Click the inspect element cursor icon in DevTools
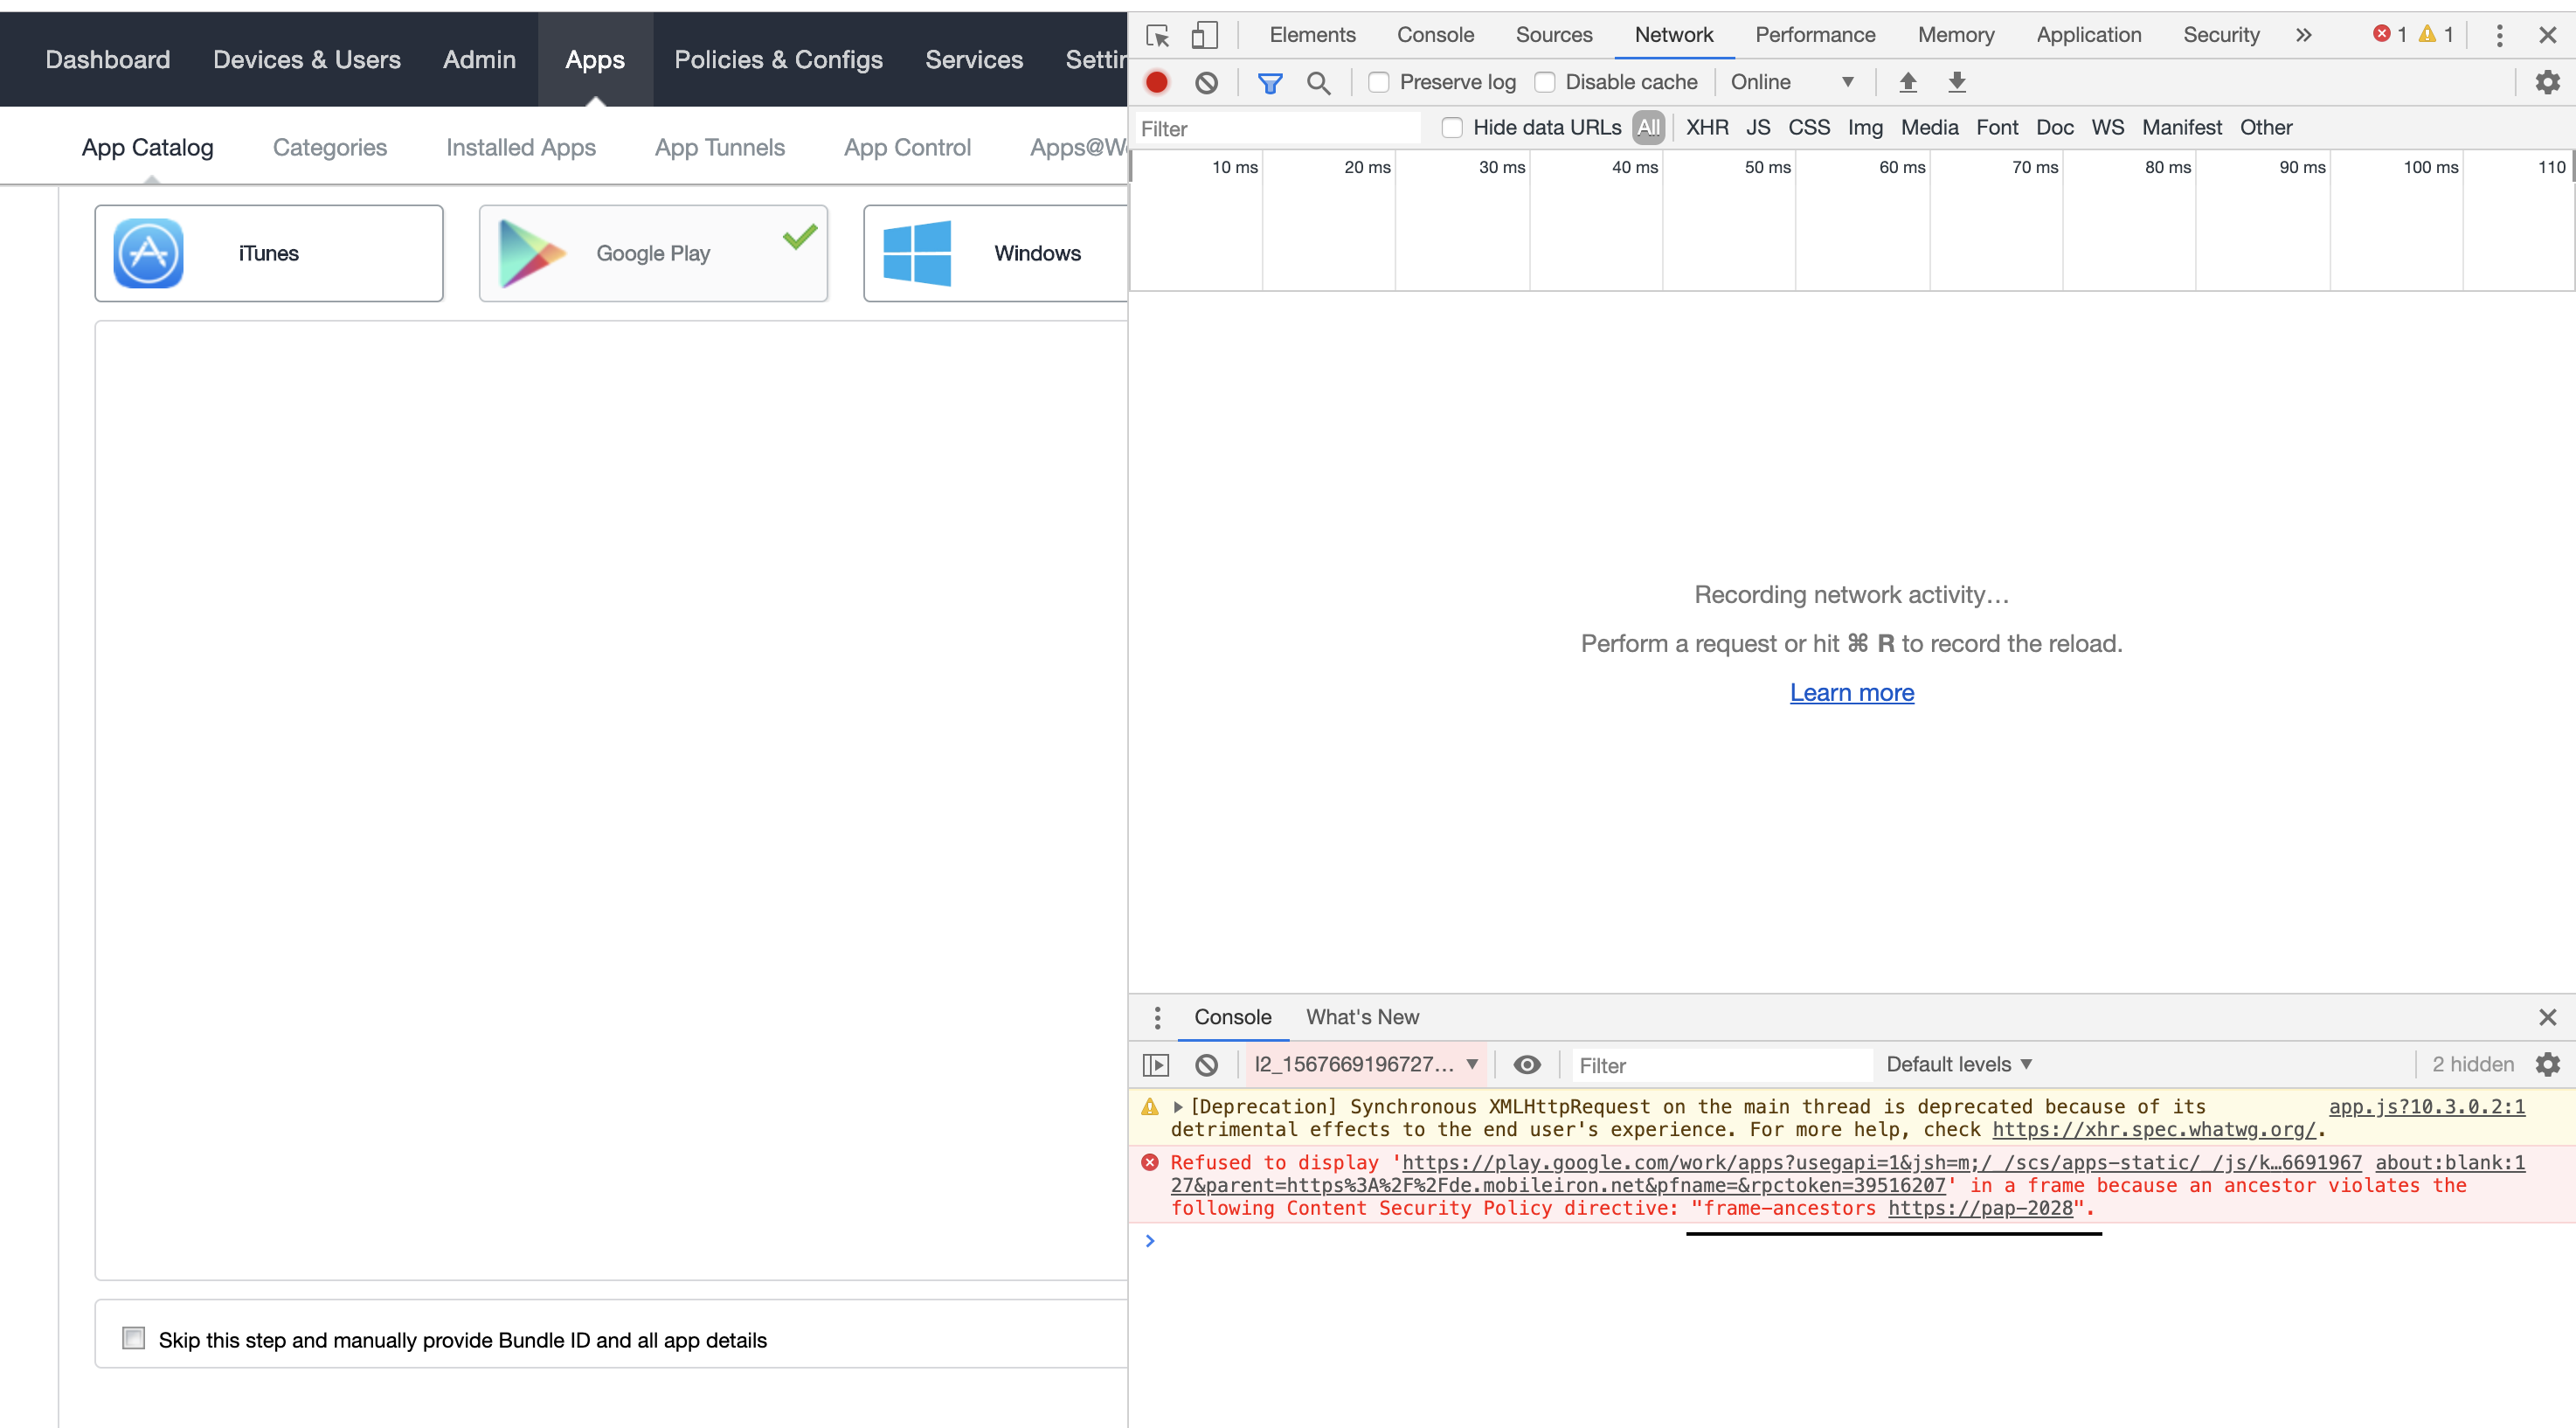Viewport: 2576px width, 1428px height. click(1157, 34)
